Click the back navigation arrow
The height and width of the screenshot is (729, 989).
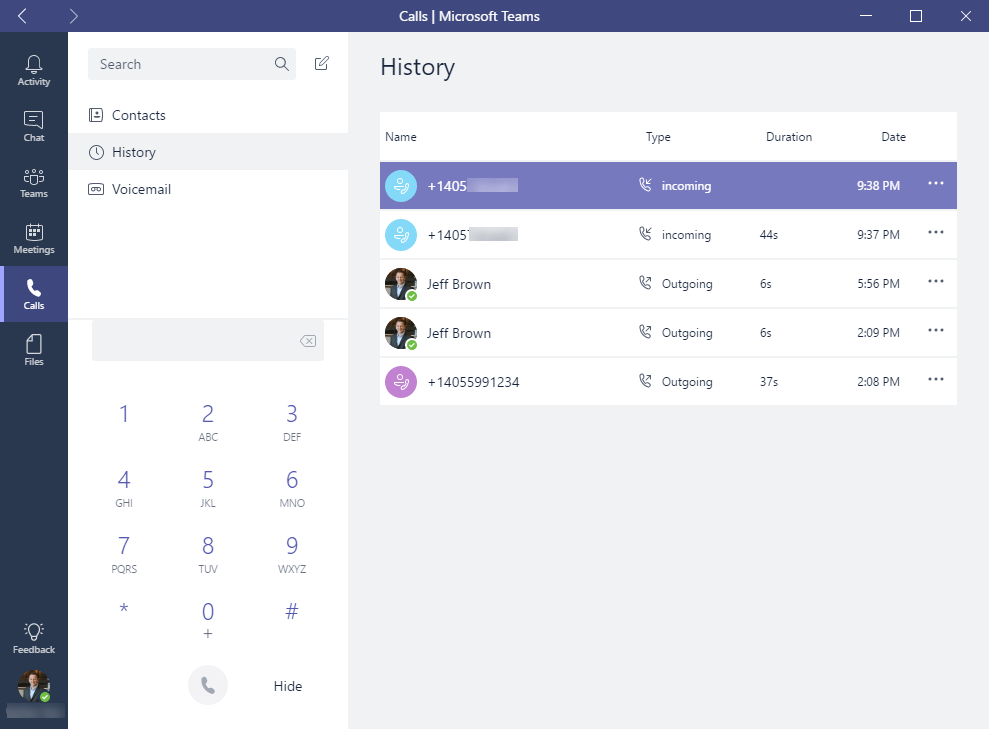coord(22,16)
